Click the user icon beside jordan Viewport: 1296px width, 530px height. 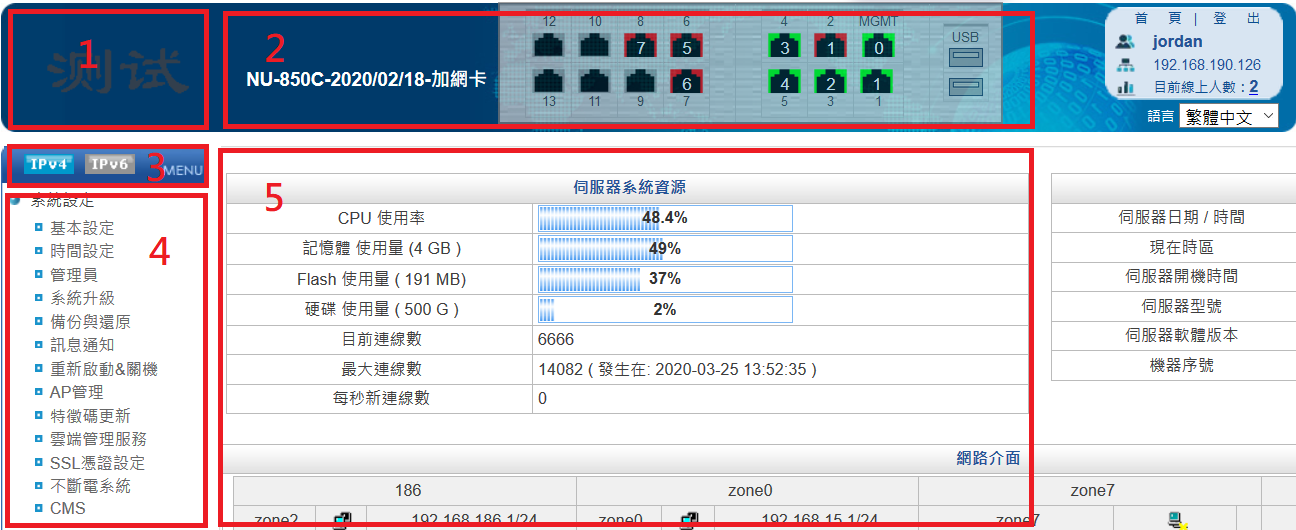point(1125,42)
